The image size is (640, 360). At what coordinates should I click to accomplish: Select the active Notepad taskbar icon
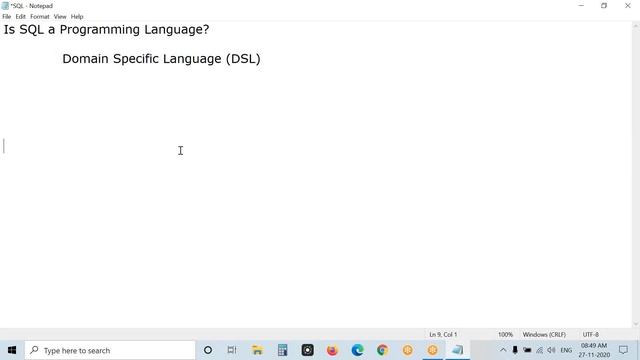[x=458, y=350]
